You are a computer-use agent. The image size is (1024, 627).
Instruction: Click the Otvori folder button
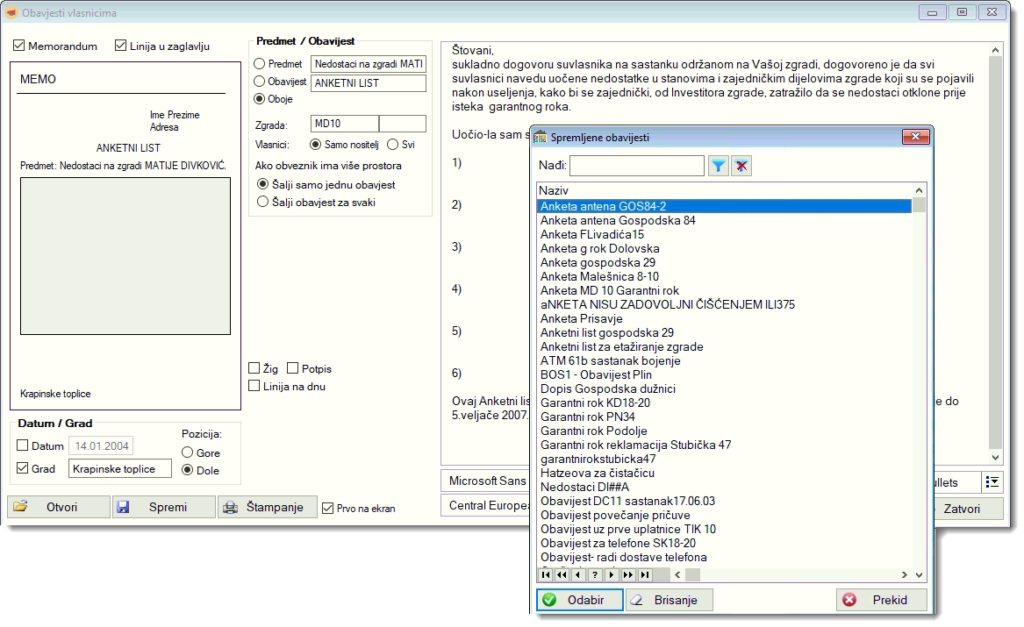(59, 507)
